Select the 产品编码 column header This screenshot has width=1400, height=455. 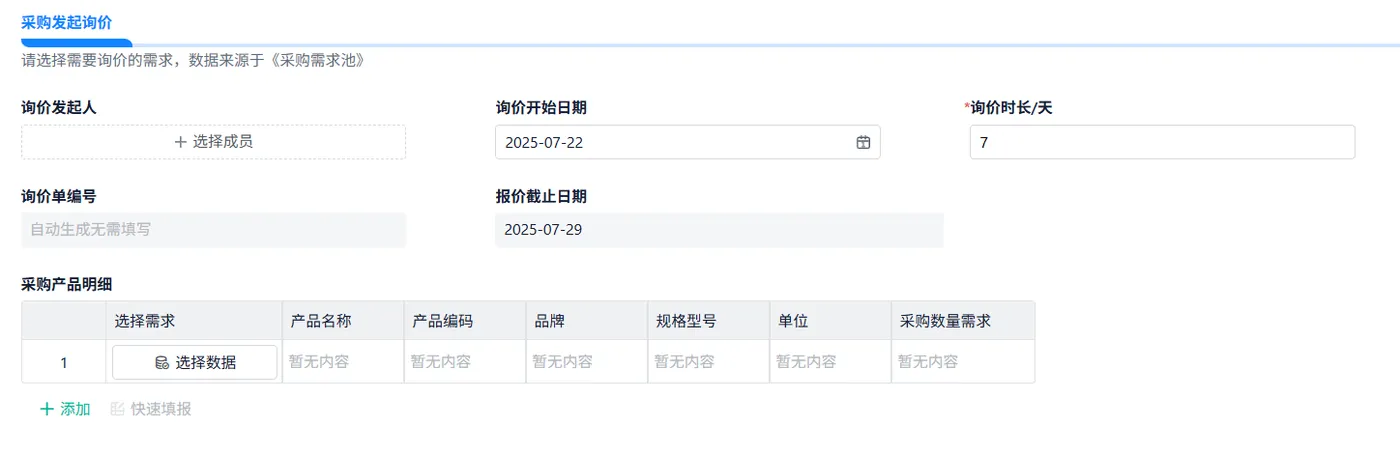tap(443, 321)
